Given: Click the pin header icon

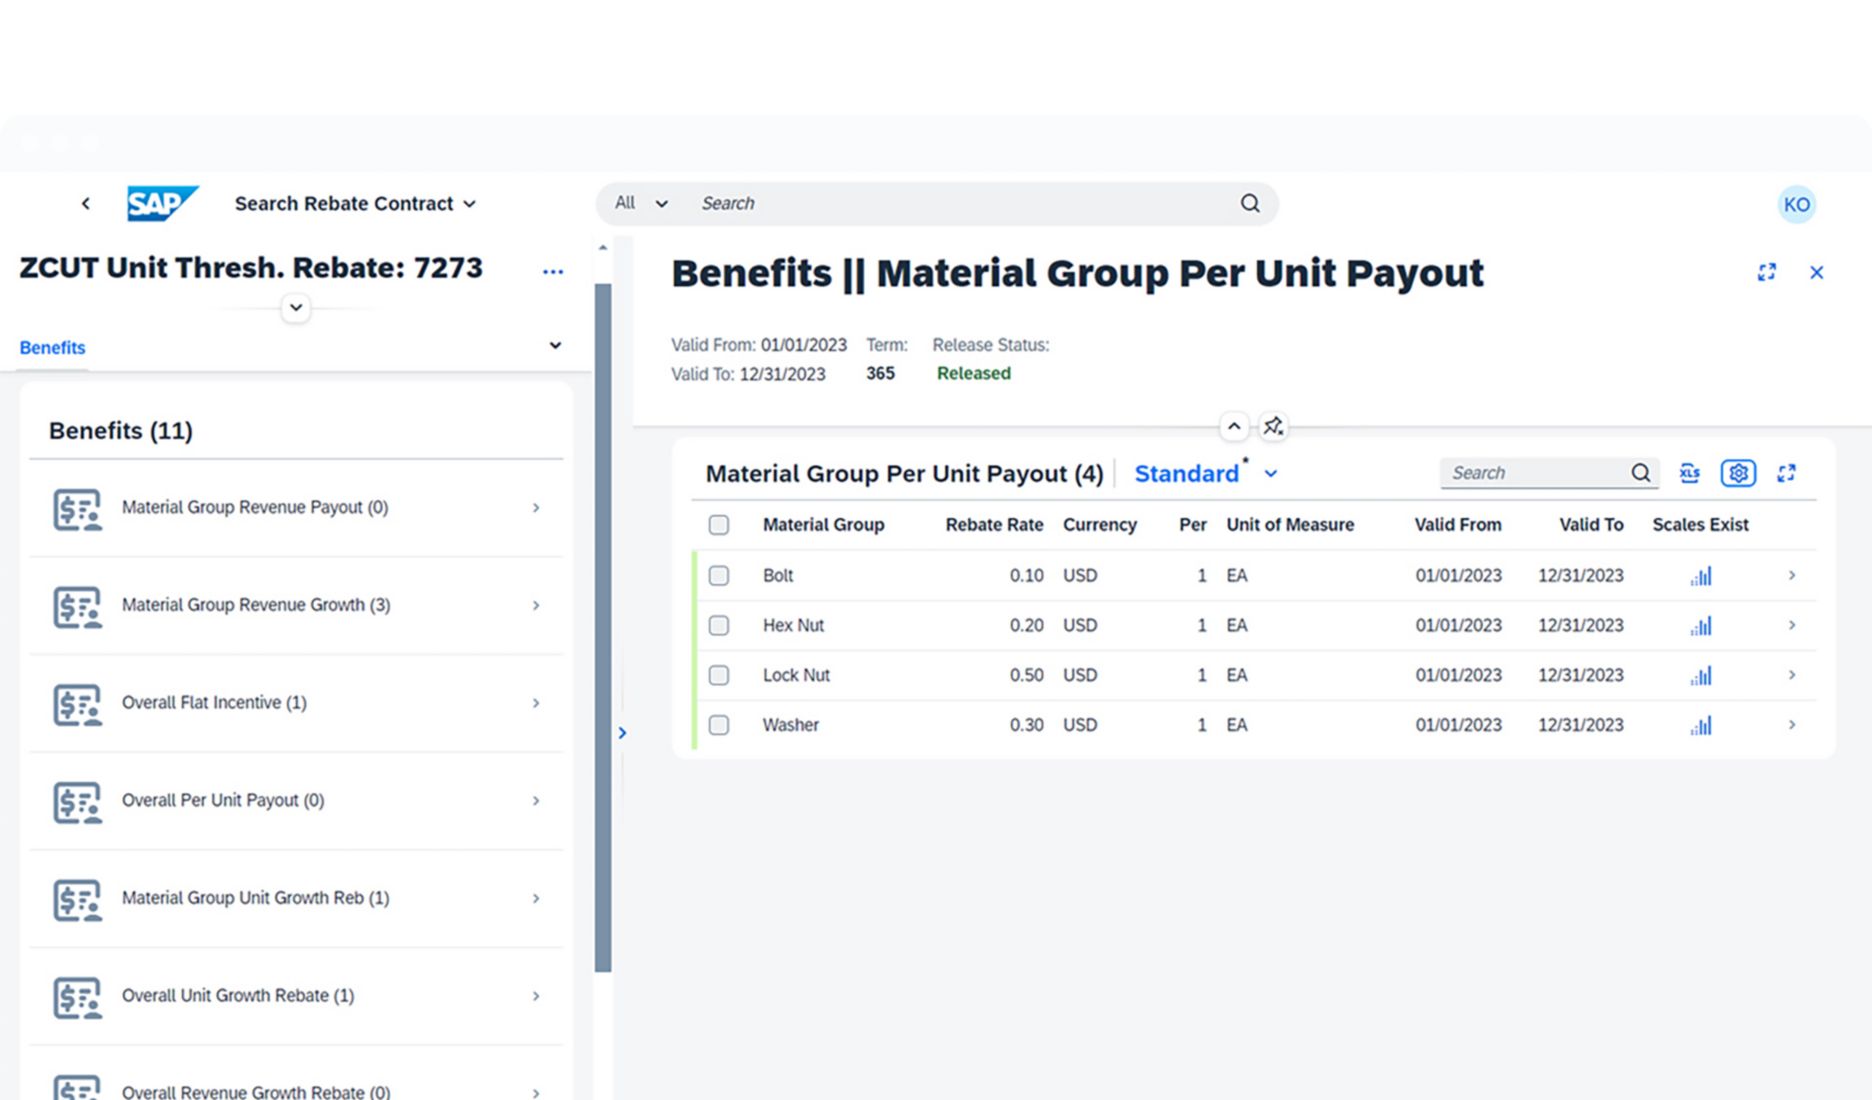Looking at the screenshot, I should pyautogui.click(x=1272, y=427).
